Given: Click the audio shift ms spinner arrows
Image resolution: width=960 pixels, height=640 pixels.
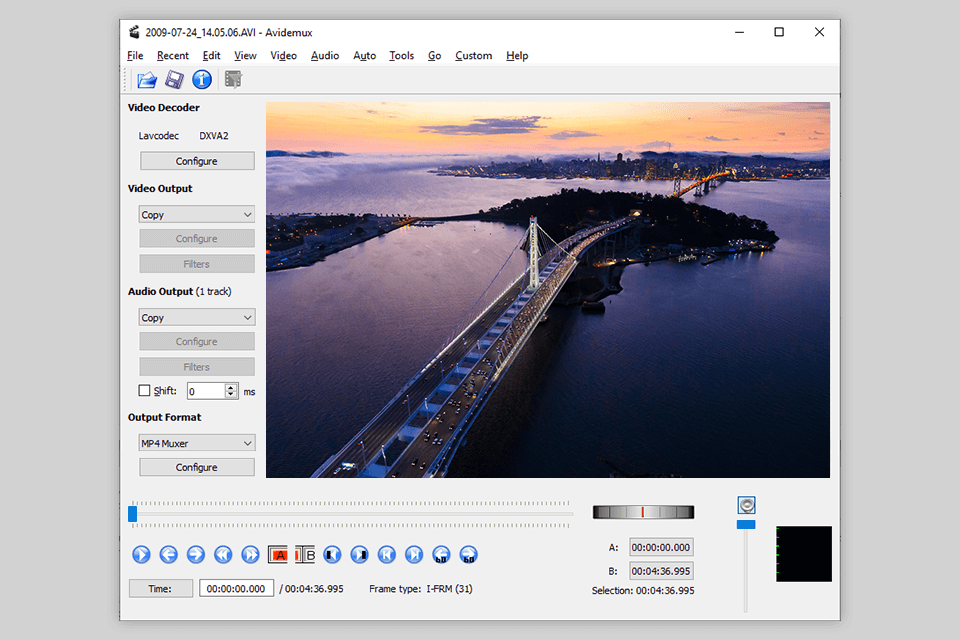Looking at the screenshot, I should [232, 391].
